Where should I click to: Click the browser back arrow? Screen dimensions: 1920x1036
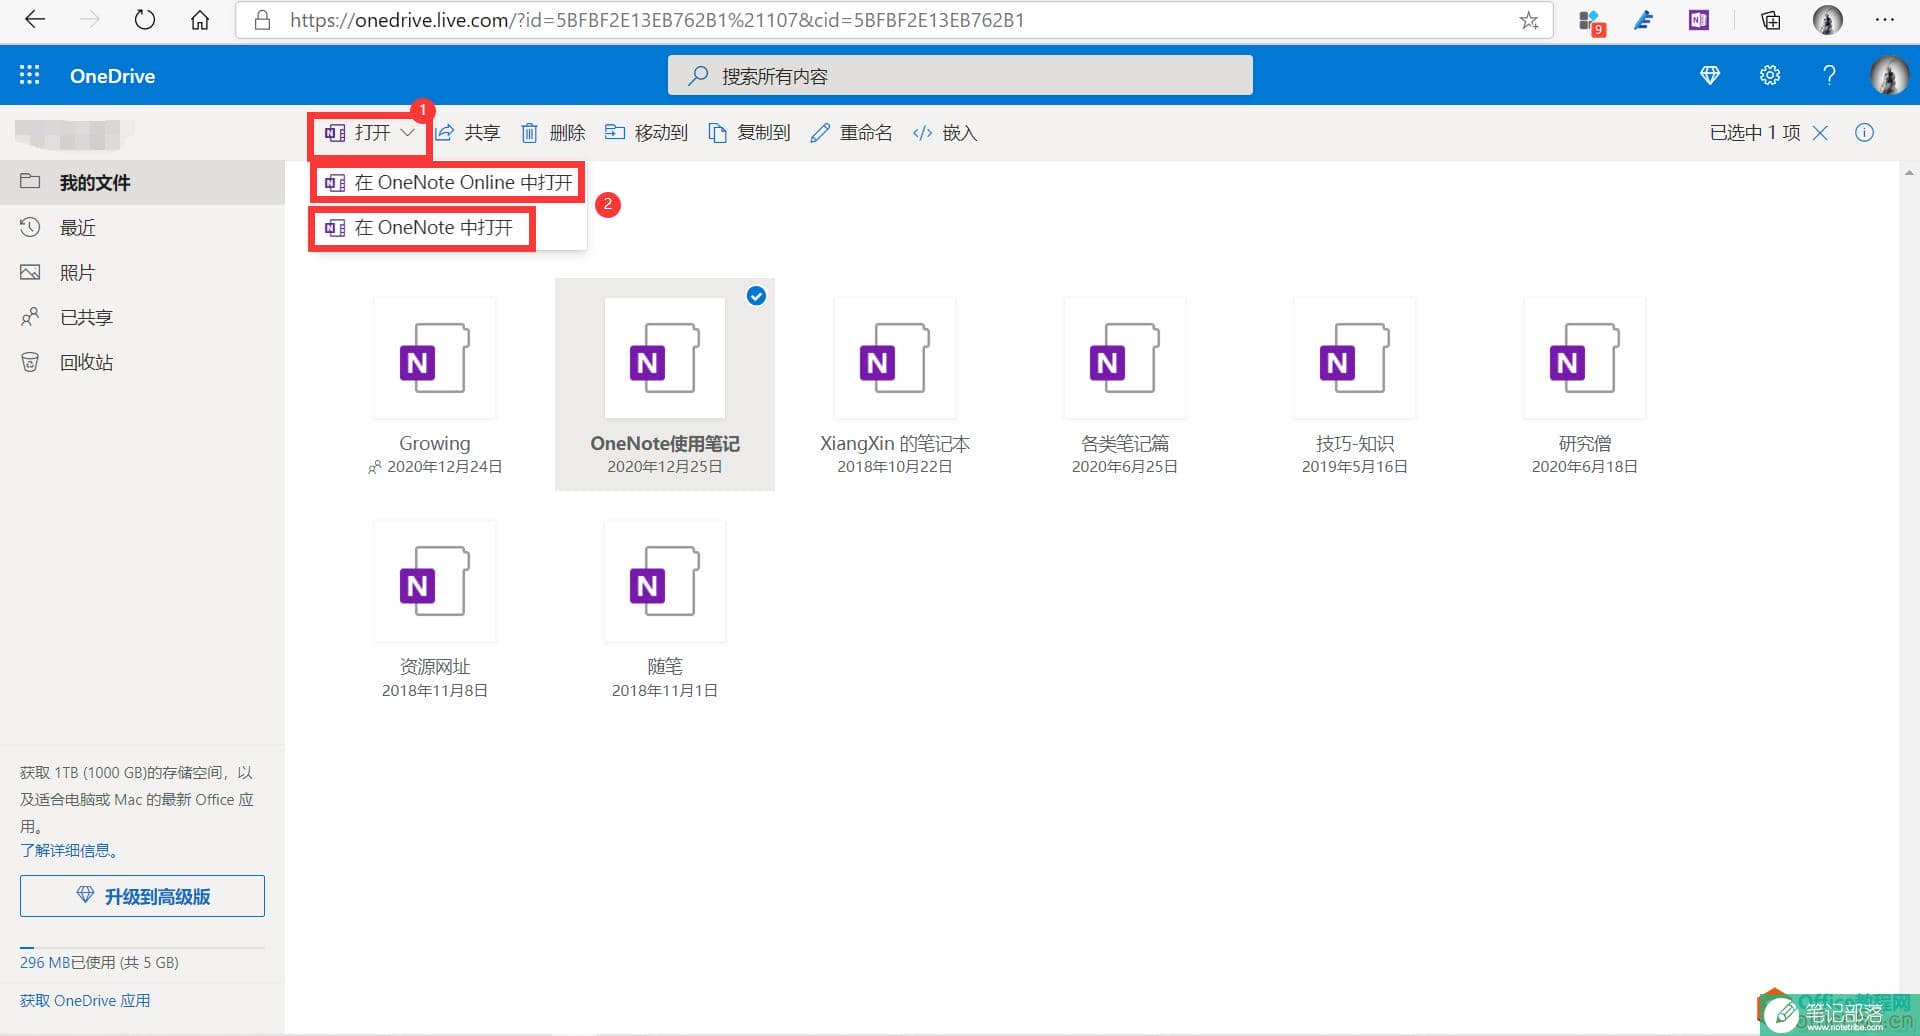[35, 20]
